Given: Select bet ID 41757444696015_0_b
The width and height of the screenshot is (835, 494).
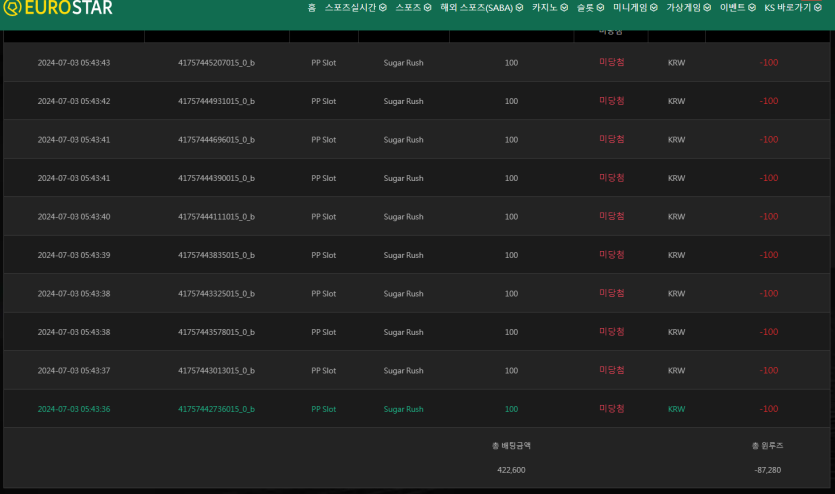Looking at the screenshot, I should coord(216,139).
